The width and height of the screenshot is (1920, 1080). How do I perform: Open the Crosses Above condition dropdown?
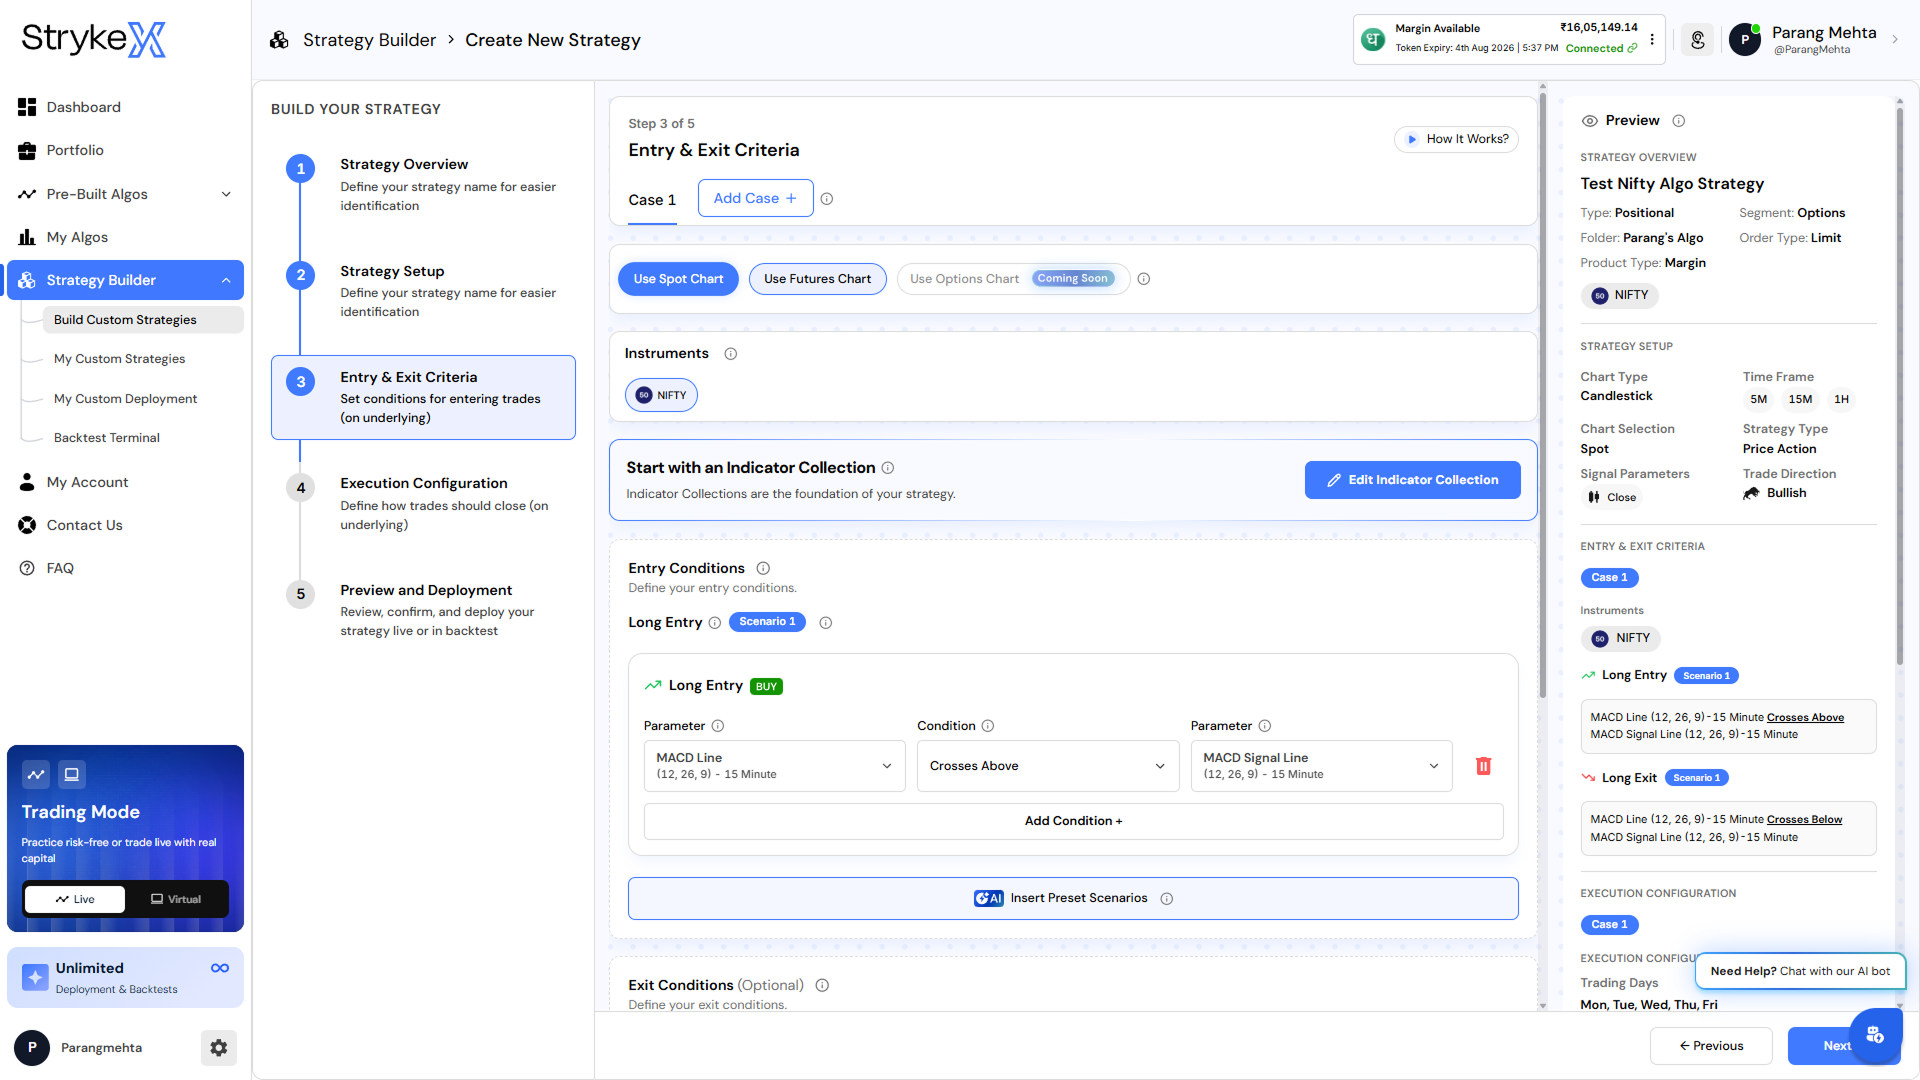point(1047,766)
